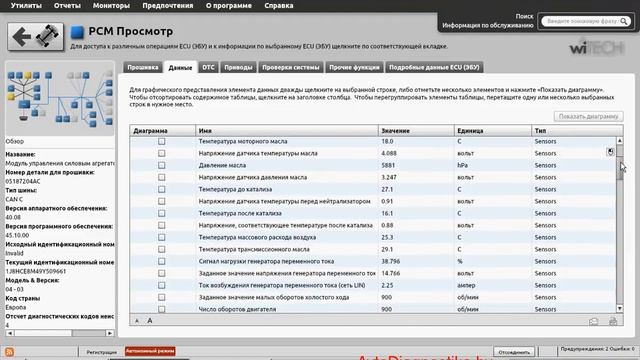Check the box for Давление масла
The width and height of the screenshot is (640, 360).
pos(162,165)
